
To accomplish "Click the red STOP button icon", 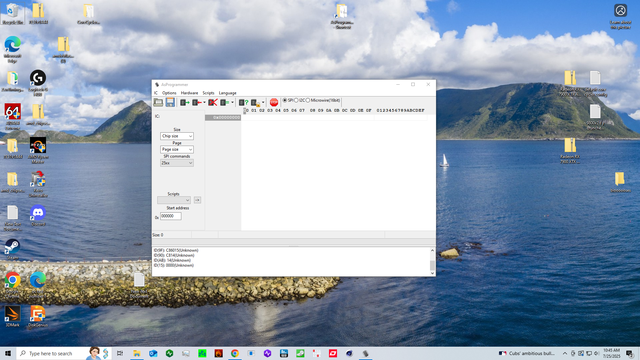I will pos(274,102).
